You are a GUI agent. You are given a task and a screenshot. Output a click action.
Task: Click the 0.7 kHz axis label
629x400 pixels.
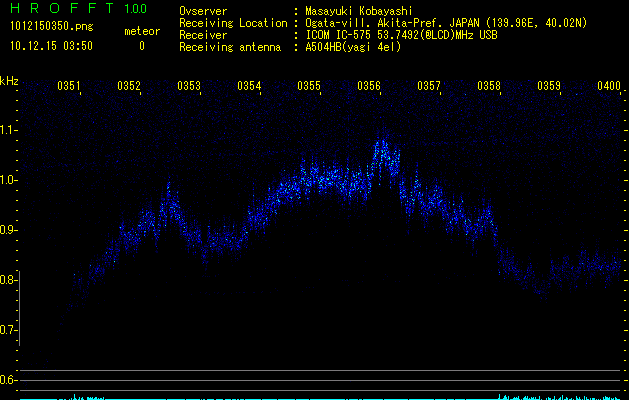point(8,330)
